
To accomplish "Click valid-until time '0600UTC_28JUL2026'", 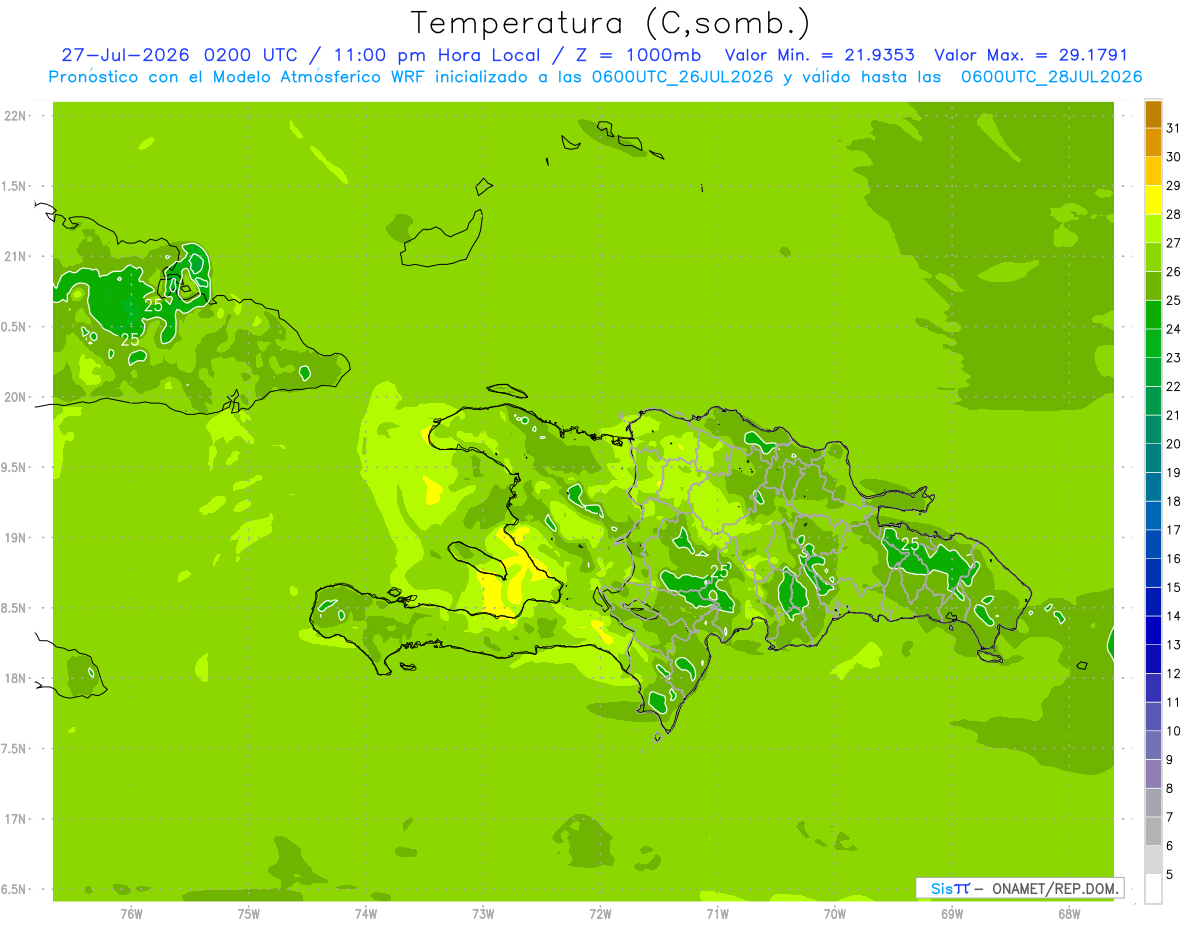I will coord(1050,77).
